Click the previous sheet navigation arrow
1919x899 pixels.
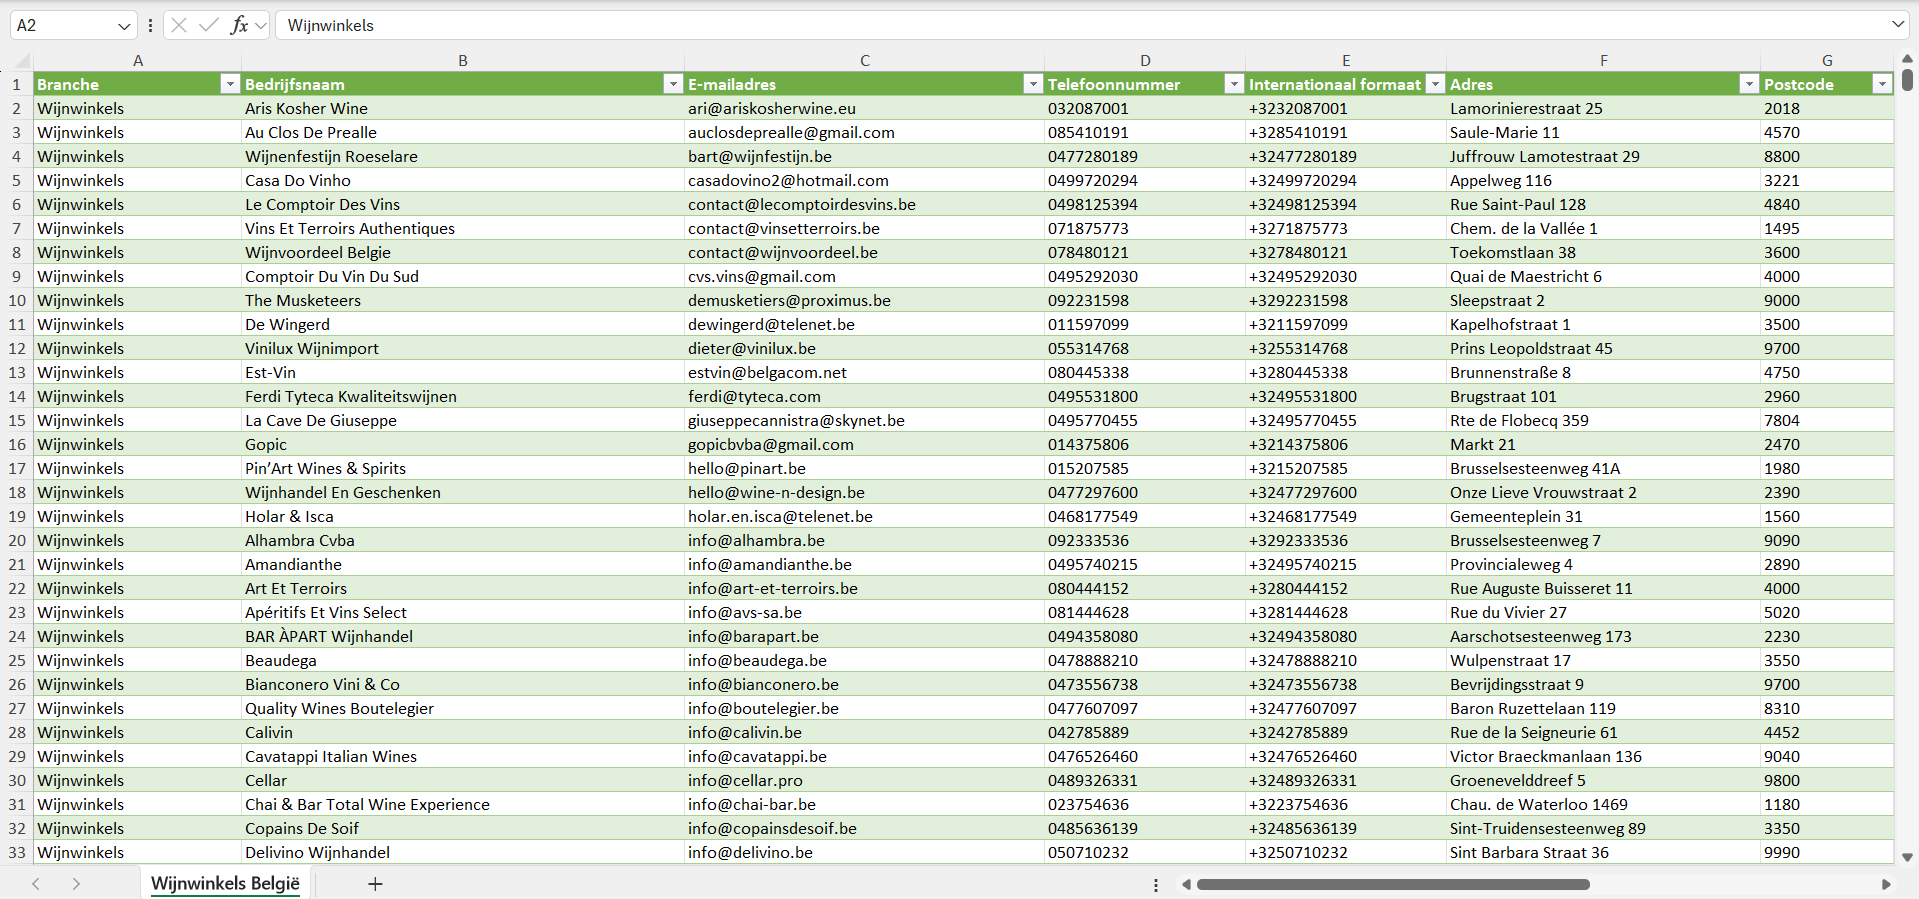[36, 884]
